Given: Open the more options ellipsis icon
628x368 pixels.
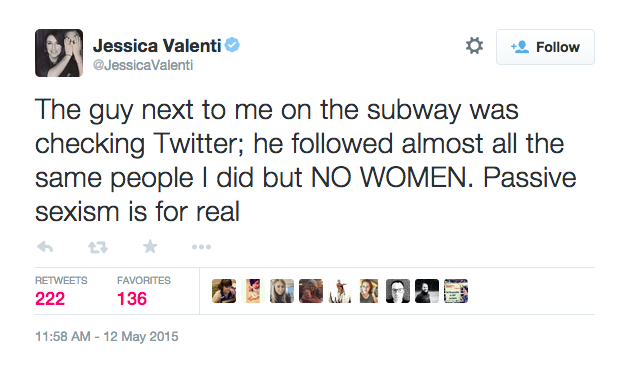Looking at the screenshot, I should [x=201, y=247].
